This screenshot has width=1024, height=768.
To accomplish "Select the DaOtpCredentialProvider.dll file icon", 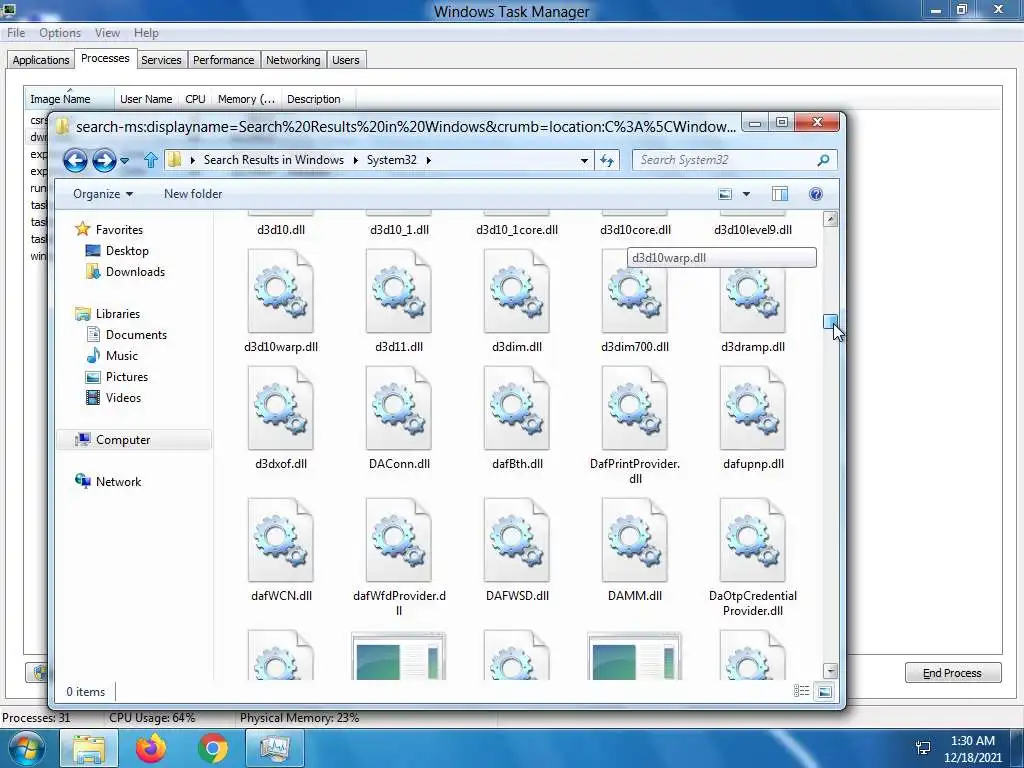I will [753, 540].
